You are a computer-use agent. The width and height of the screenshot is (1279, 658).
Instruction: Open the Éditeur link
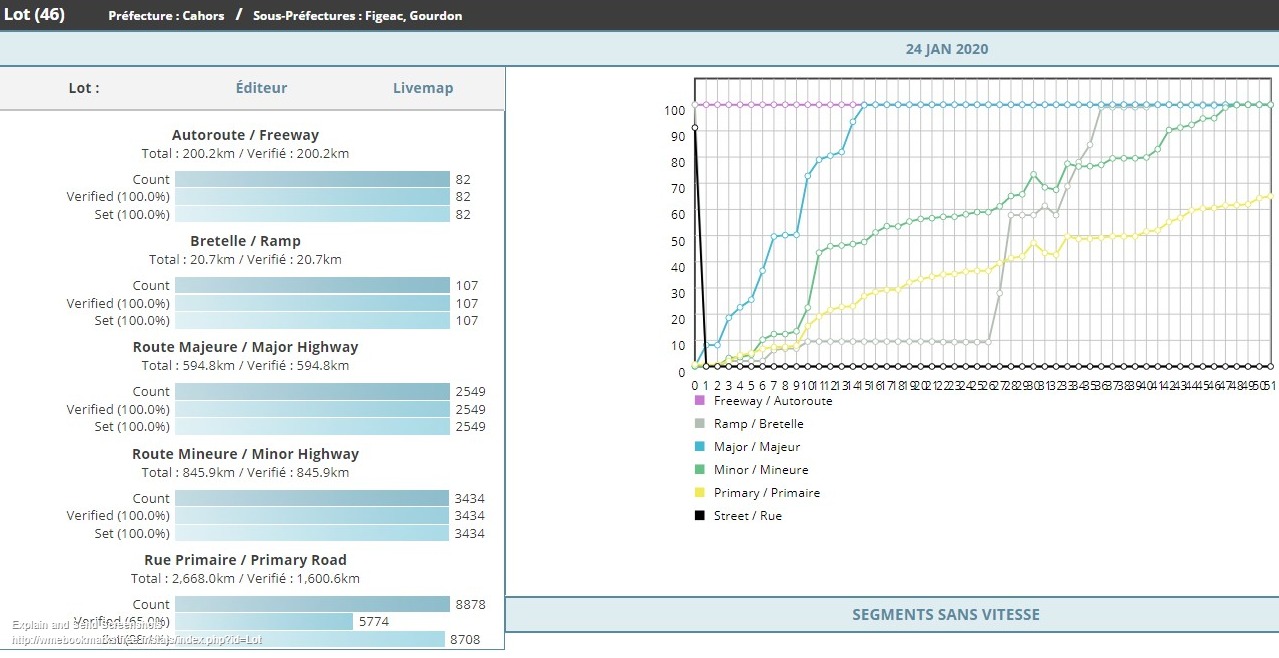[x=261, y=88]
